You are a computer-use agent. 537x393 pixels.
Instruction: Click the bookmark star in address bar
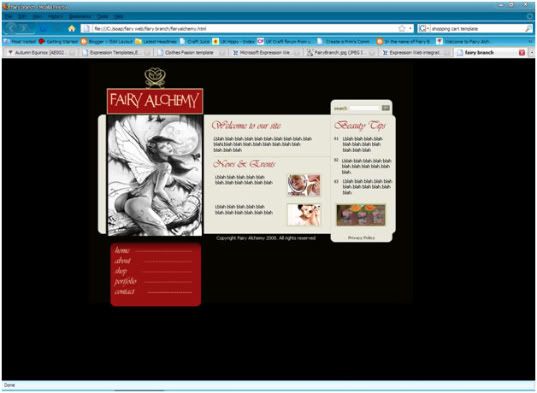pyautogui.click(x=402, y=28)
